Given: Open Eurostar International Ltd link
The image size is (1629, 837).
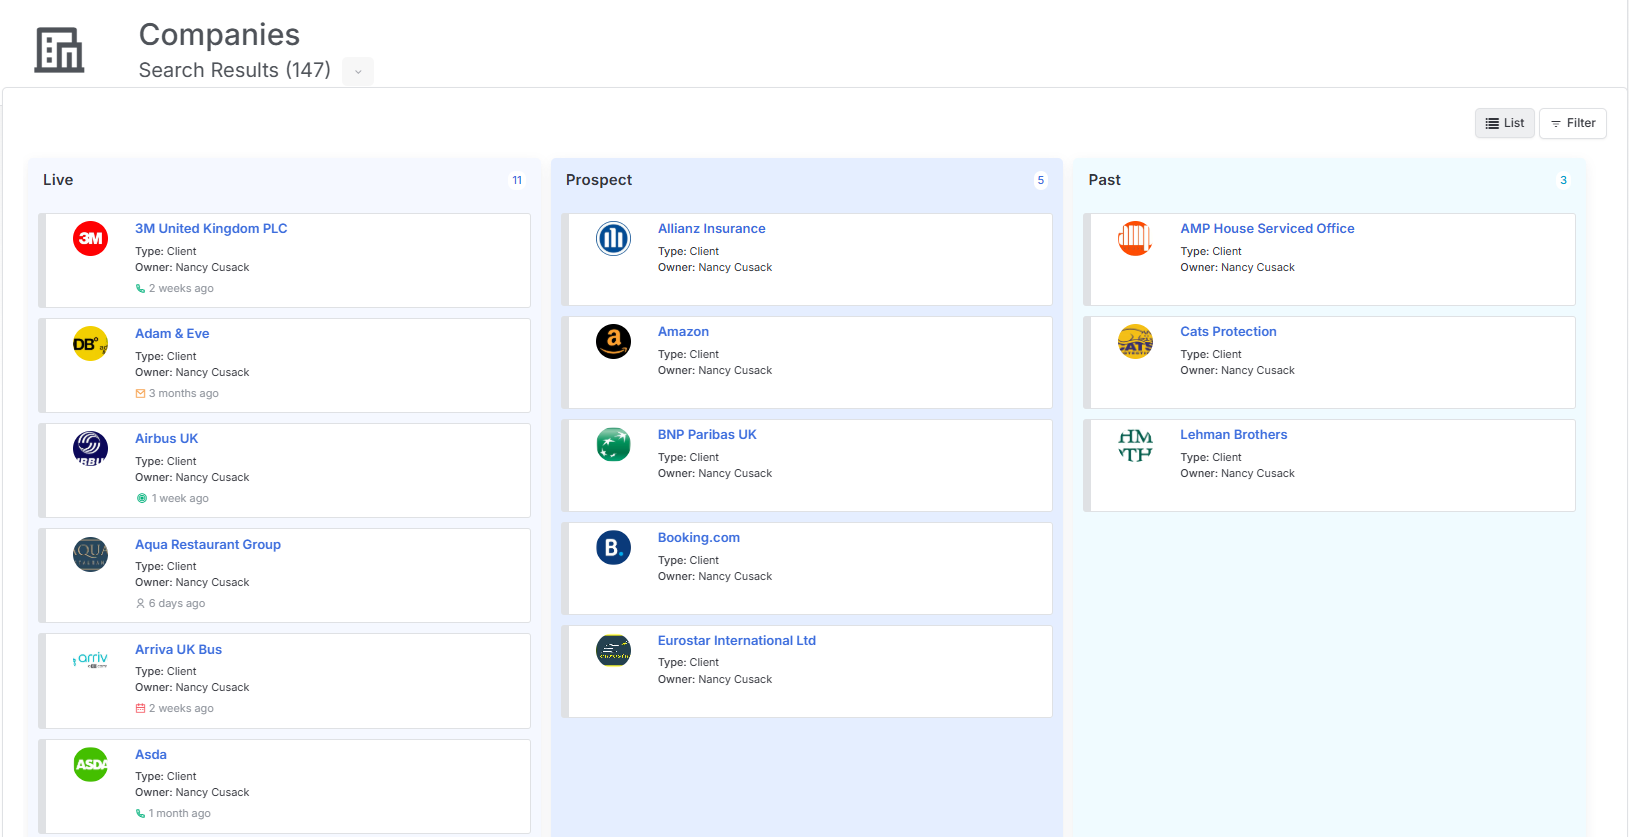Looking at the screenshot, I should 736,640.
